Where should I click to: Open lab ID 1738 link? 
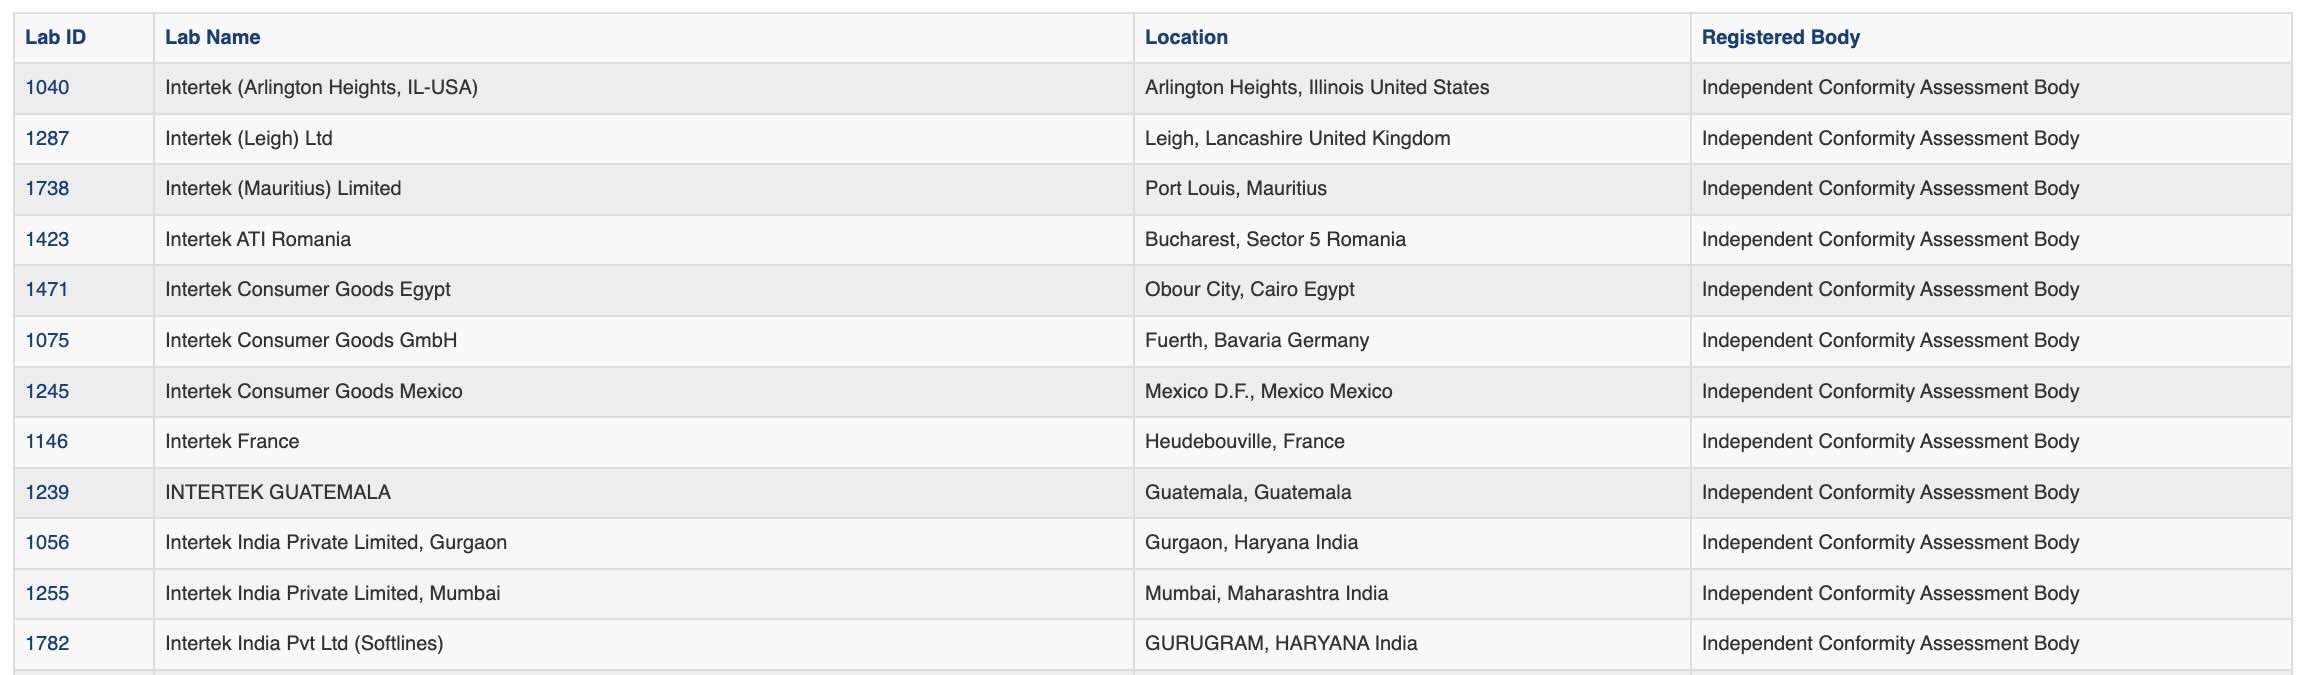[47, 189]
